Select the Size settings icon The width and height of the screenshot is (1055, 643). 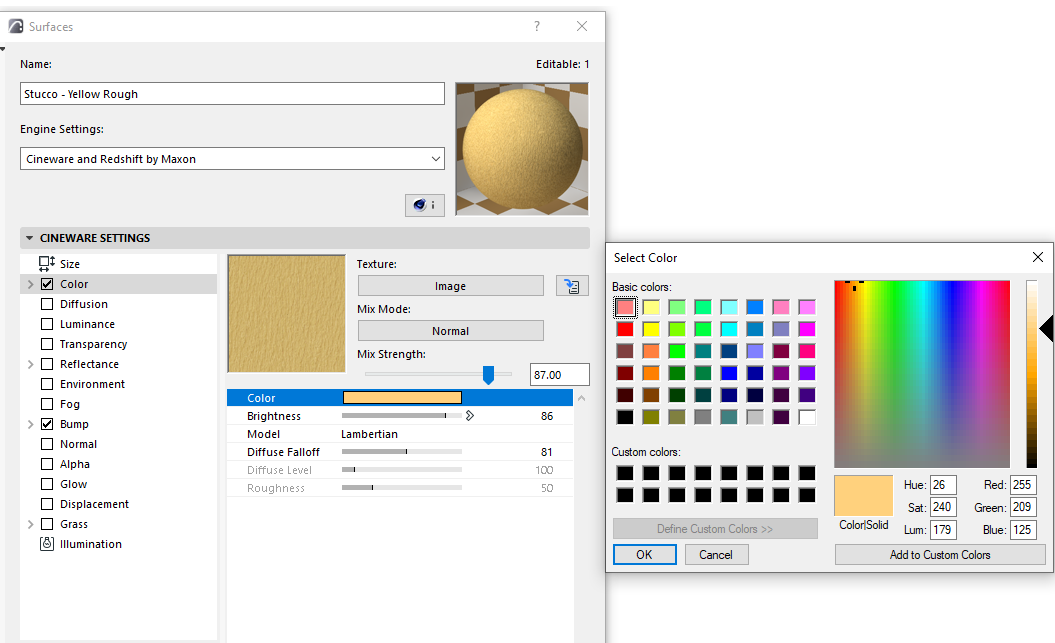point(44,263)
